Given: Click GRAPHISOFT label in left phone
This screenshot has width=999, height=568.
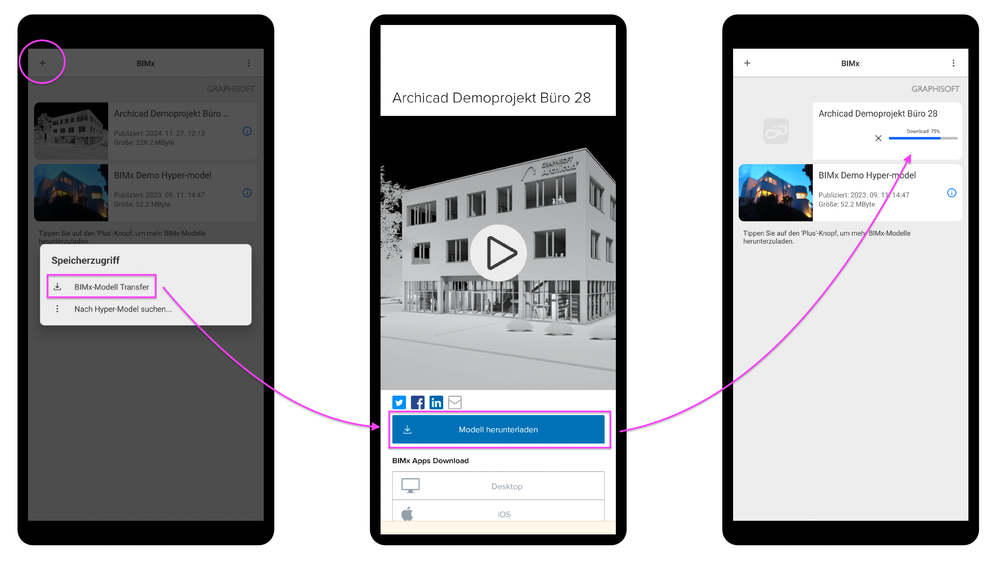Looking at the screenshot, I should (230, 89).
